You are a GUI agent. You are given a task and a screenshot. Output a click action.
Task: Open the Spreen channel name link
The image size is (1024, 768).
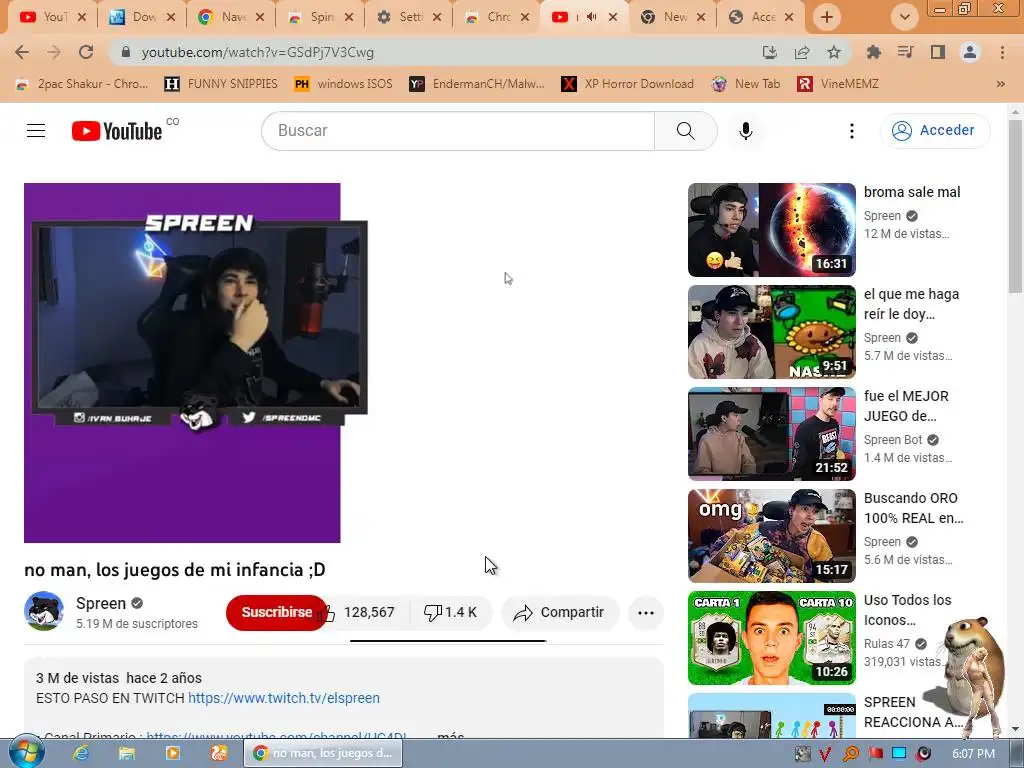pyautogui.click(x=101, y=603)
